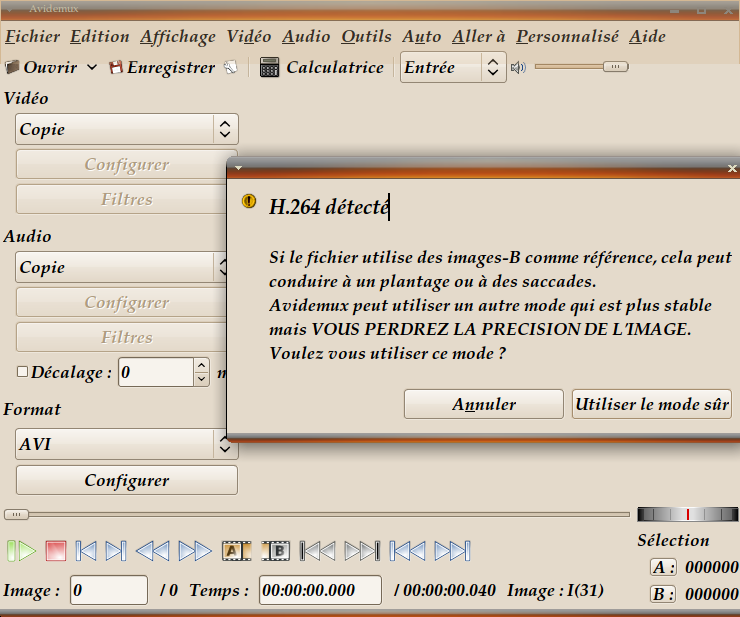Open the Calculatrice tool
The width and height of the screenshot is (740, 617).
(321, 68)
